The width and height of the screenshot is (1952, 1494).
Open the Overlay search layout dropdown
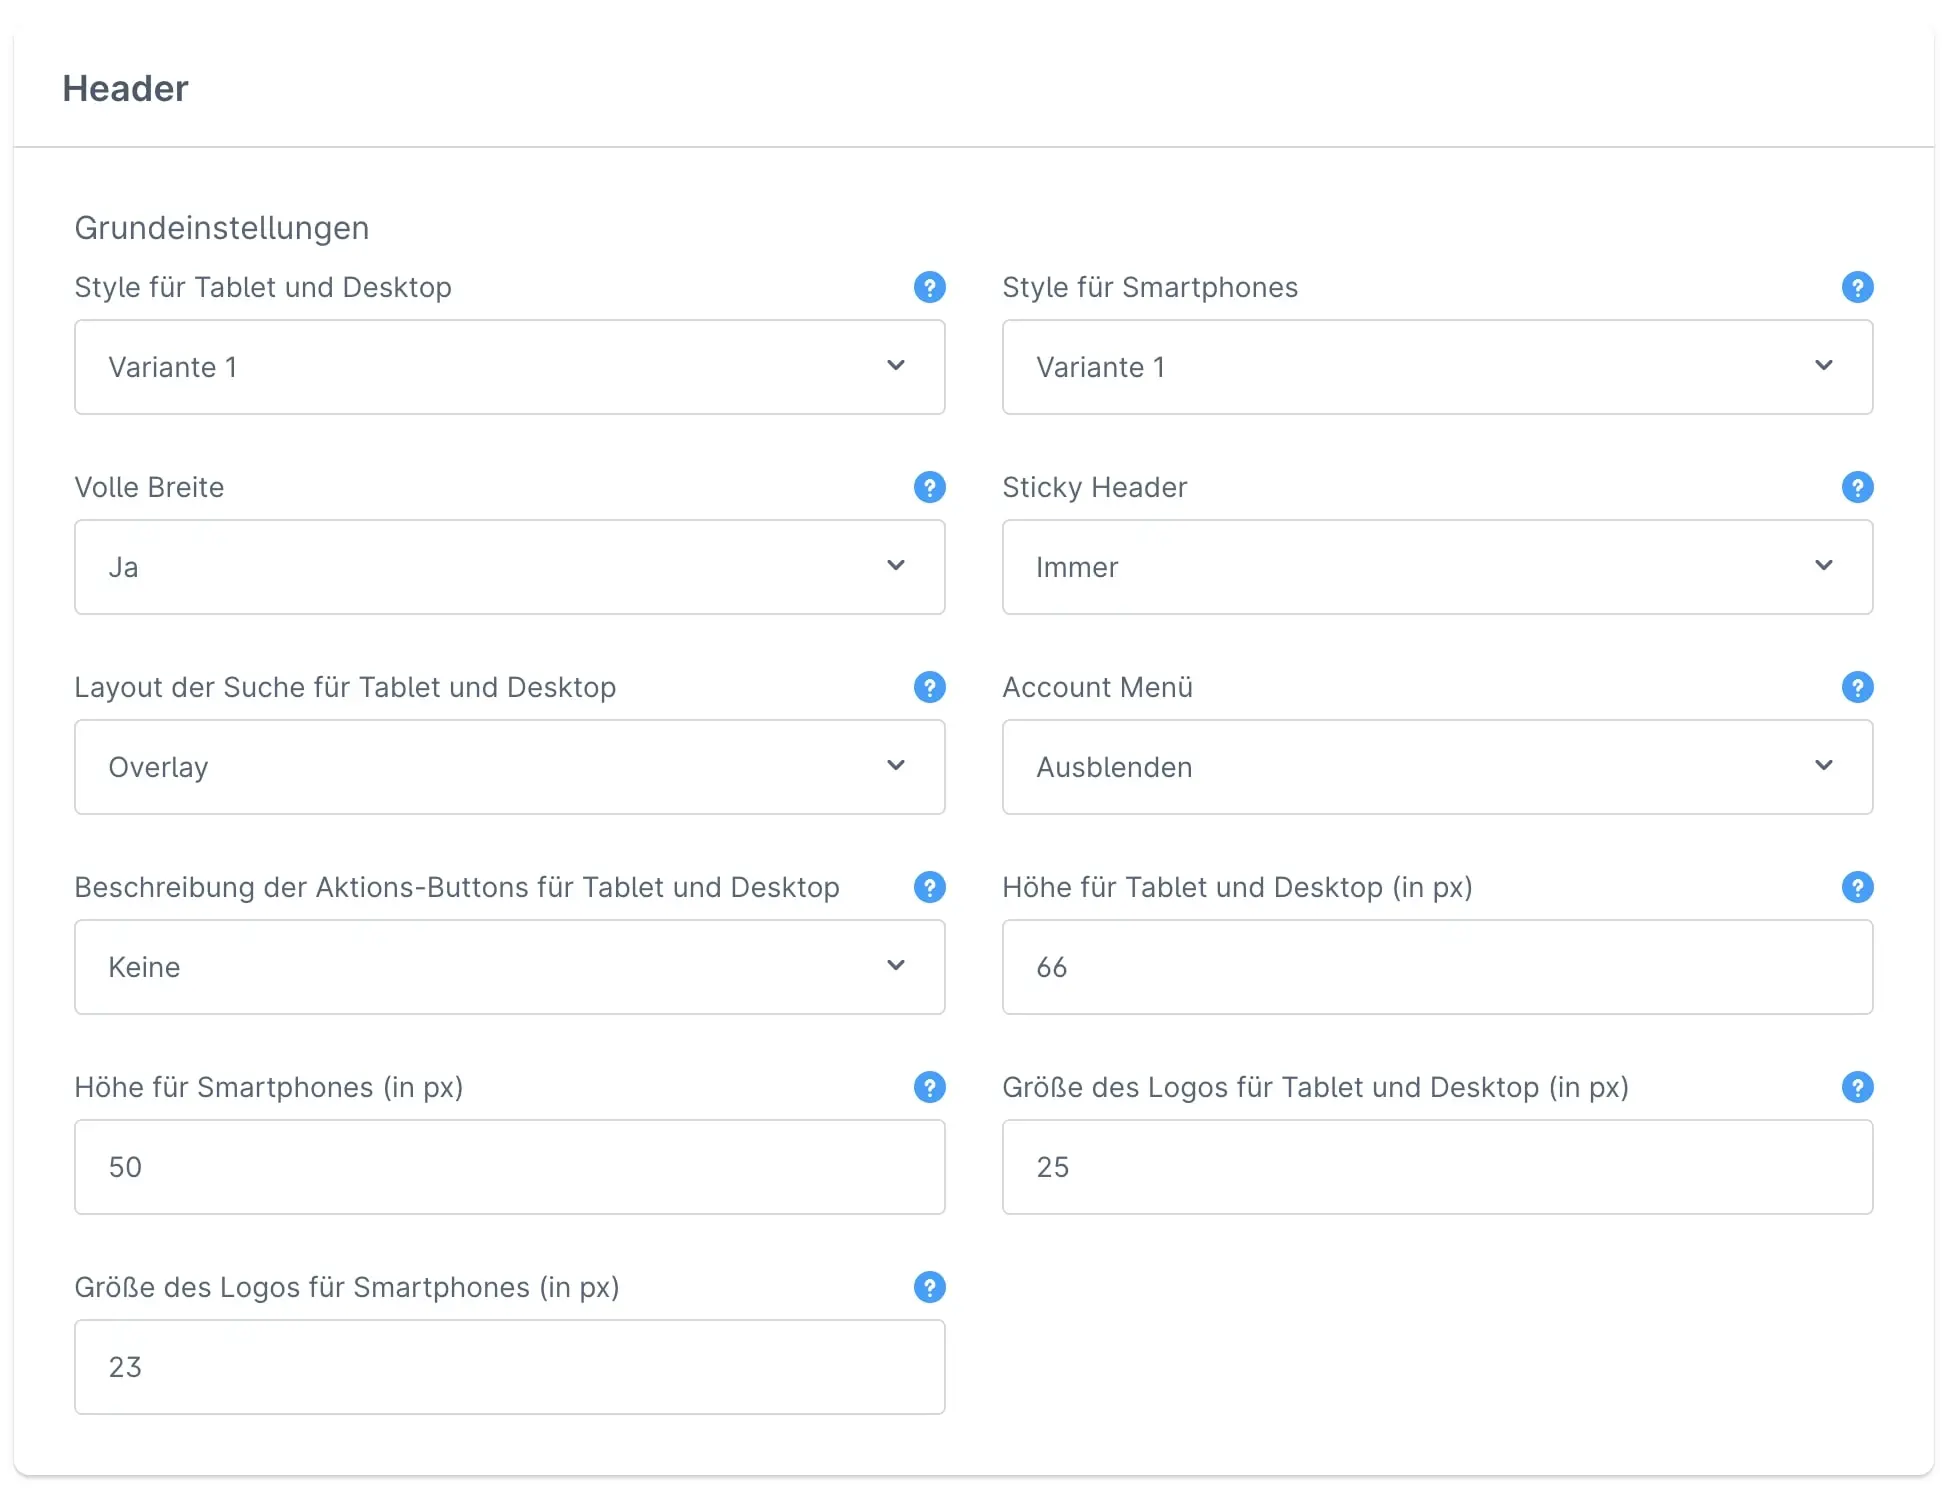point(509,767)
